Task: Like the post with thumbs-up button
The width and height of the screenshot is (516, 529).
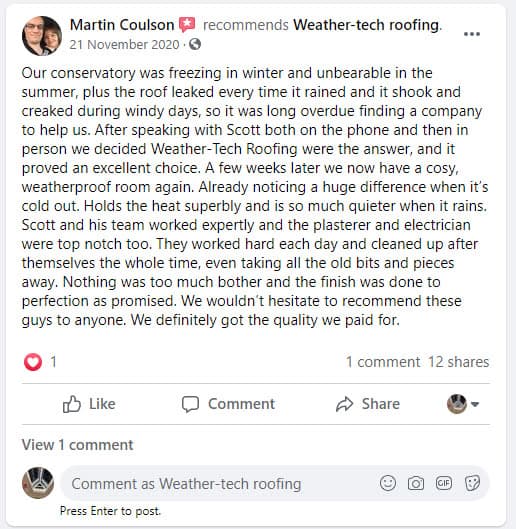Action: point(89,404)
